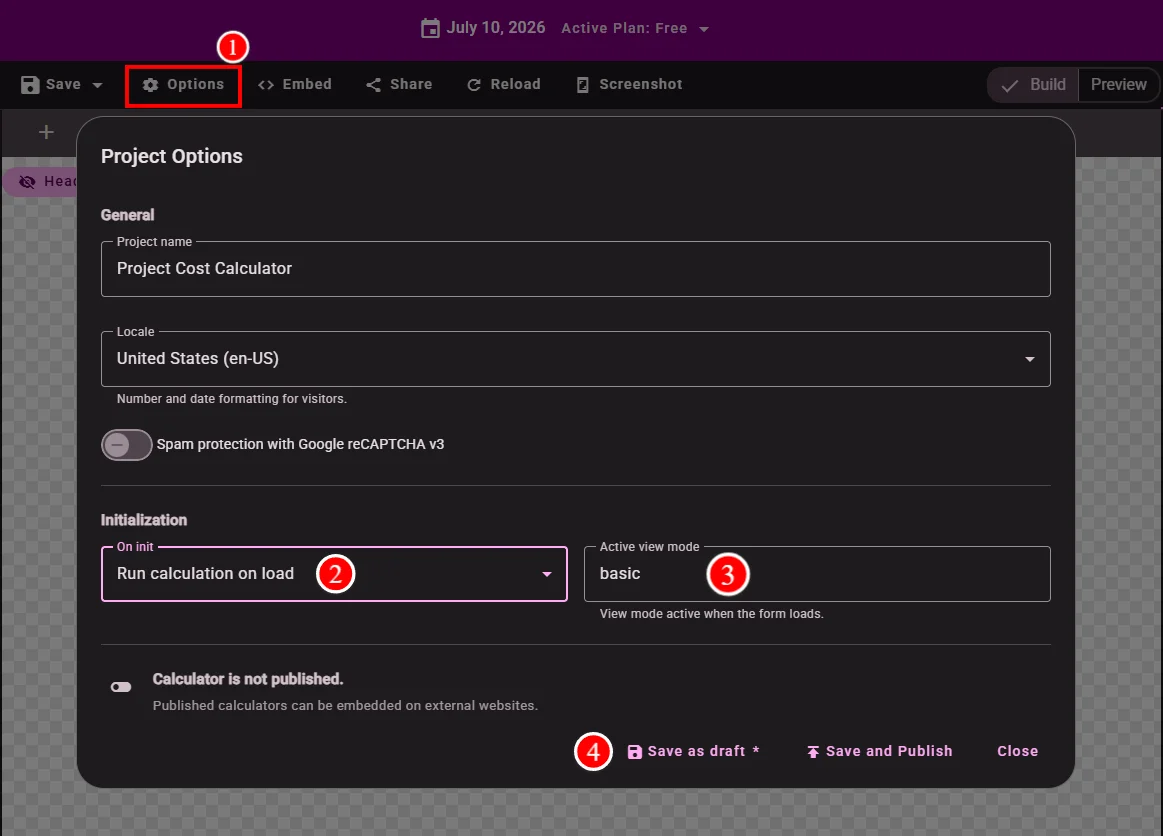Click the calendar icon beside July 10, 2026
This screenshot has height=836, width=1163.
click(430, 29)
